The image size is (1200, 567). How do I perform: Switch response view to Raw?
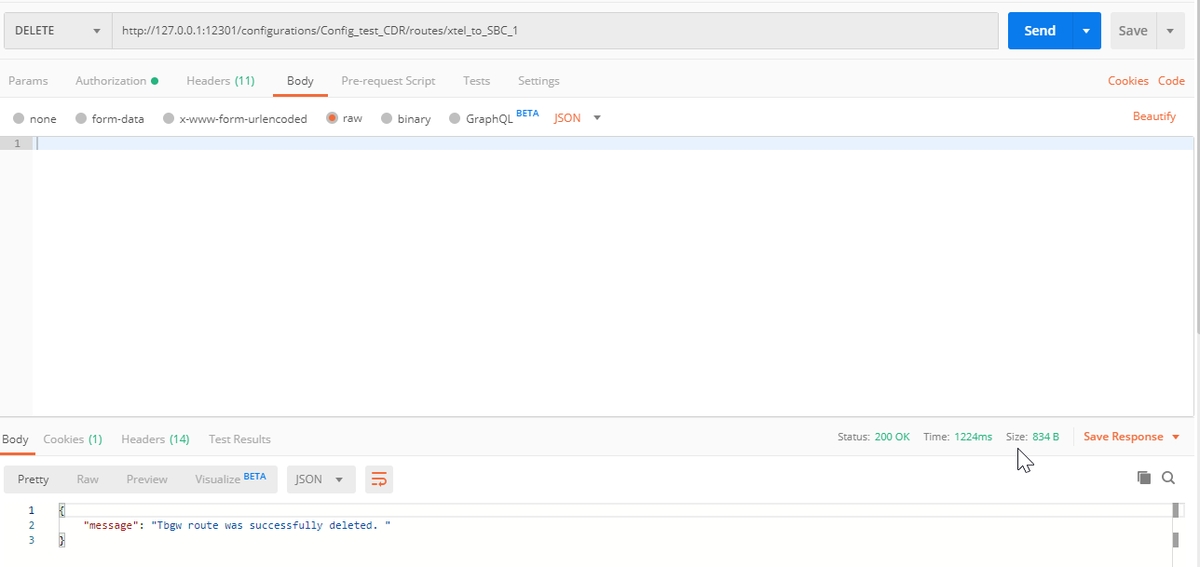coord(88,480)
